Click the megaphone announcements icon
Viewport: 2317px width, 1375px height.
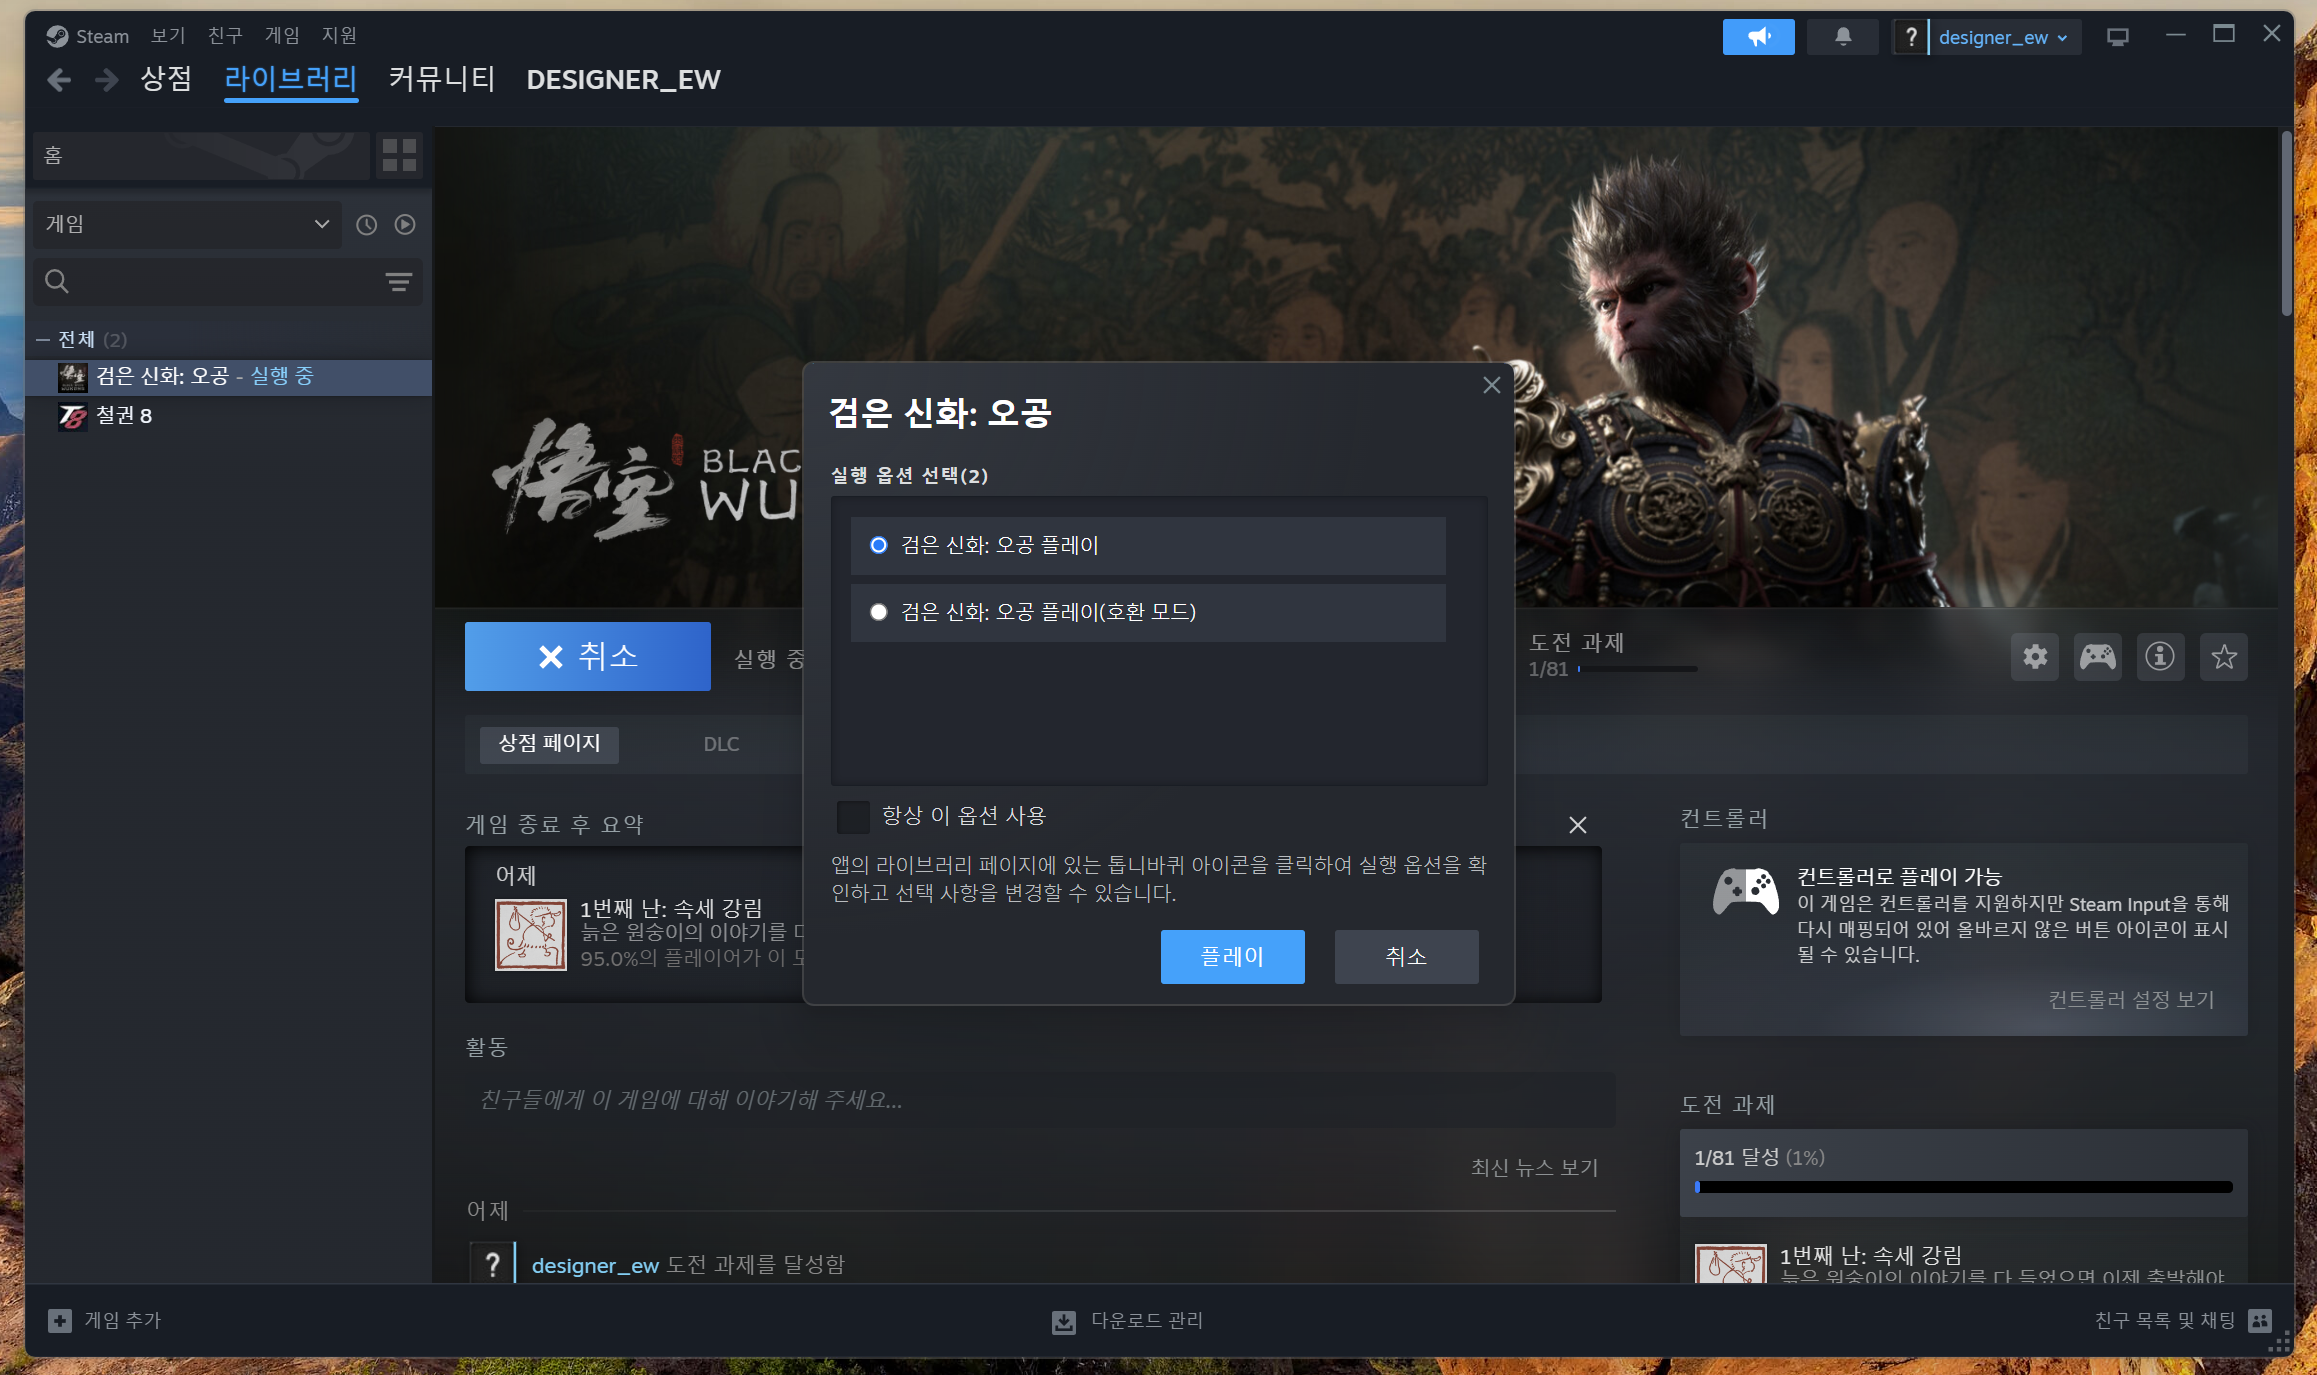click(x=1757, y=37)
